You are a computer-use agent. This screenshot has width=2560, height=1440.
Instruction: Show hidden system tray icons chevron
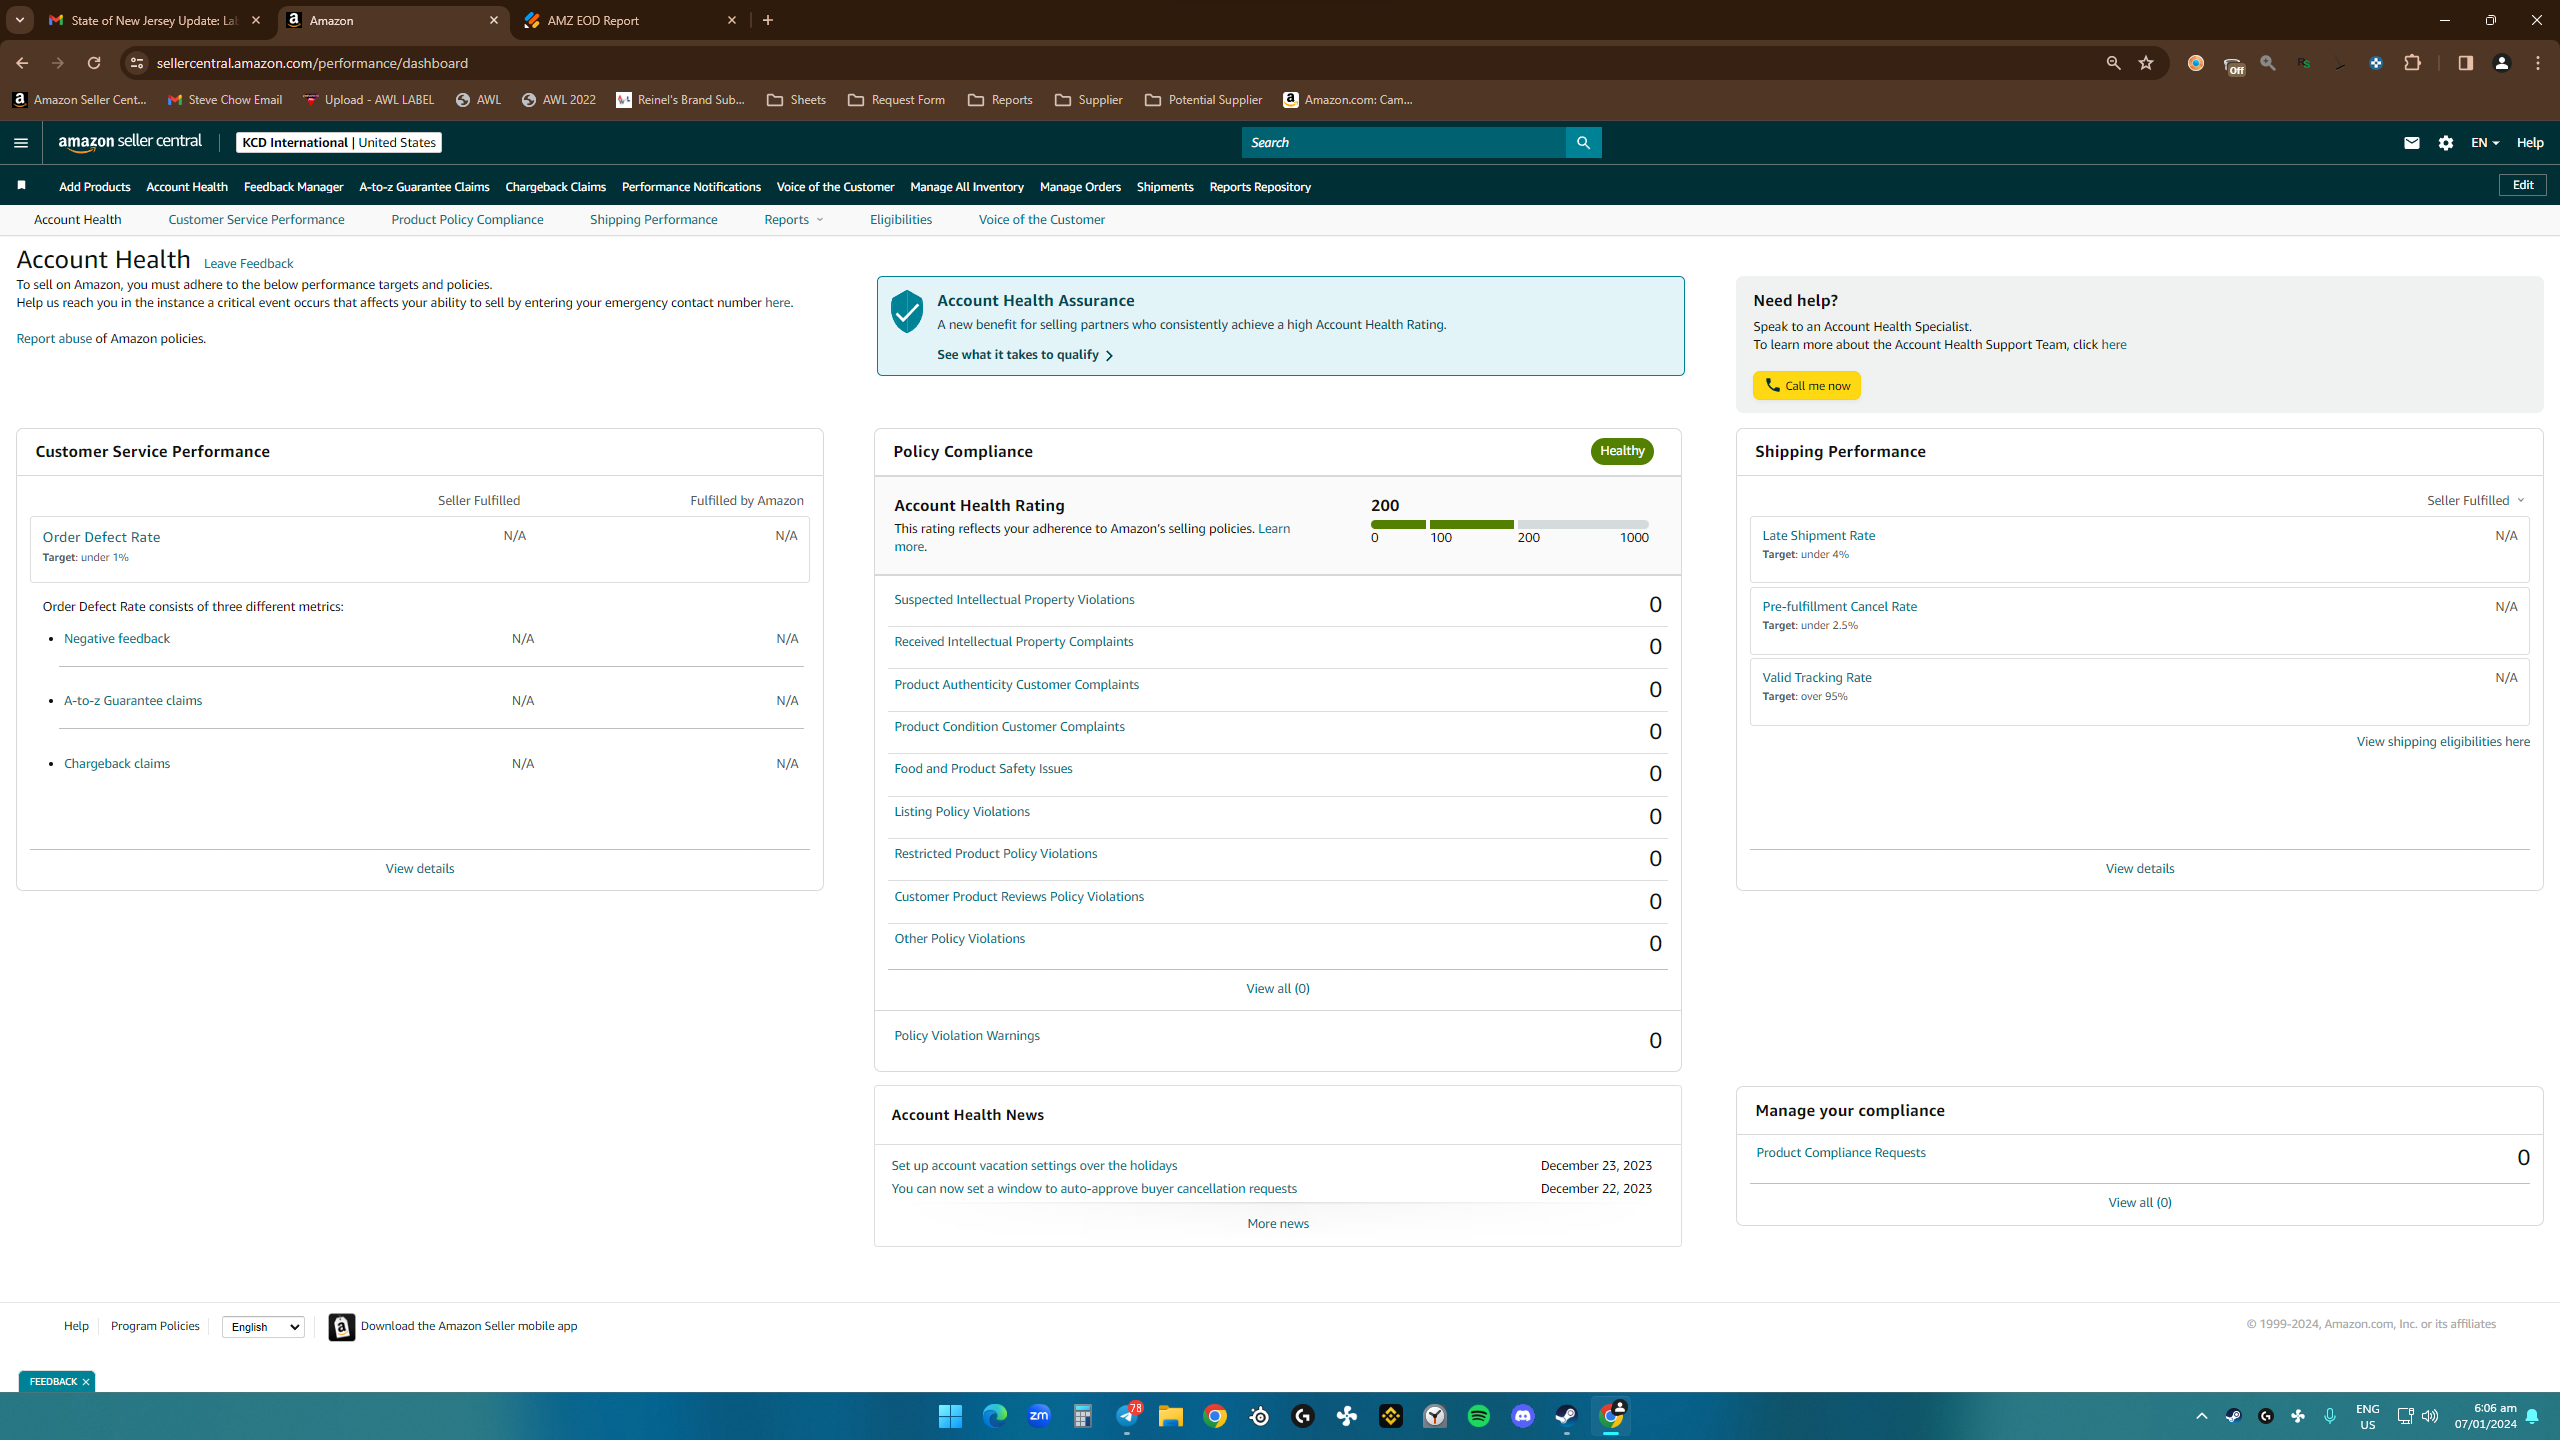coord(2201,1416)
